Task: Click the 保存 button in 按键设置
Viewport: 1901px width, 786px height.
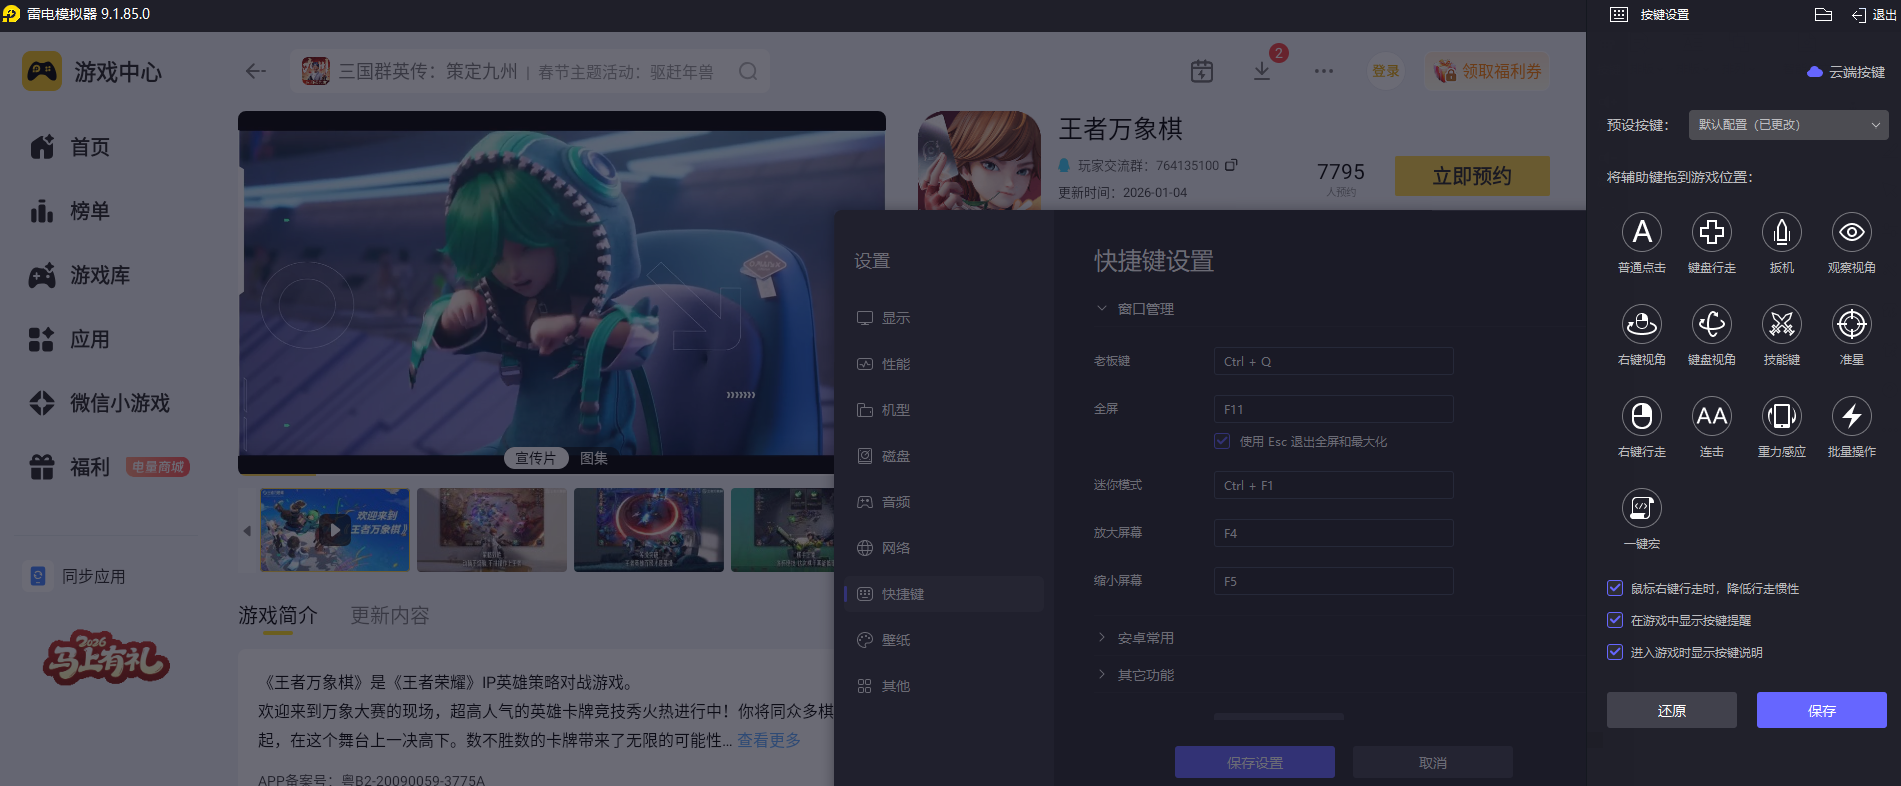Action: (1822, 710)
